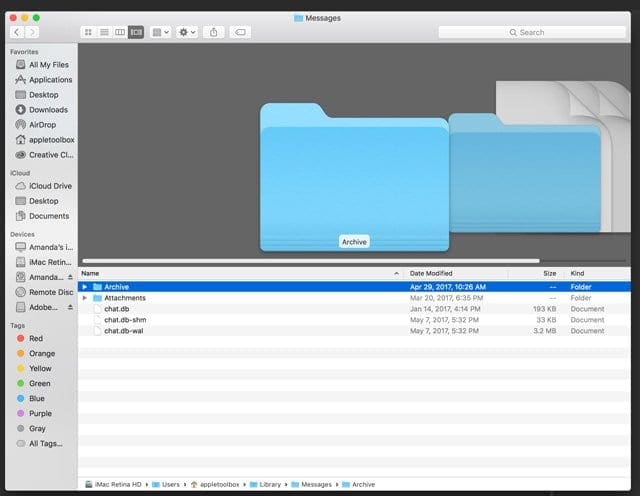Expand the Archive folder disclosure triangle
Viewport: 640px width, 496px height.
85,287
